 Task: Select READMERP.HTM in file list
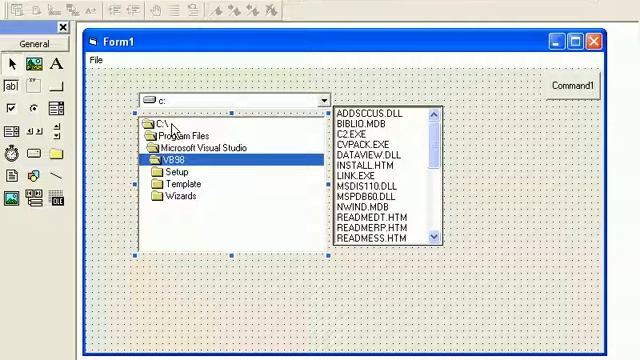point(371,228)
